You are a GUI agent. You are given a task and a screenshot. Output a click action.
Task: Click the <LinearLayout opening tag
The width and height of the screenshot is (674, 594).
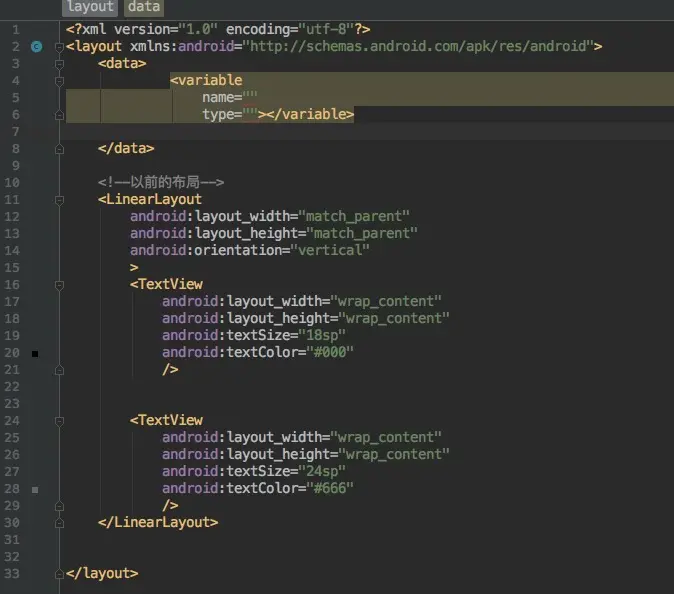pos(150,199)
